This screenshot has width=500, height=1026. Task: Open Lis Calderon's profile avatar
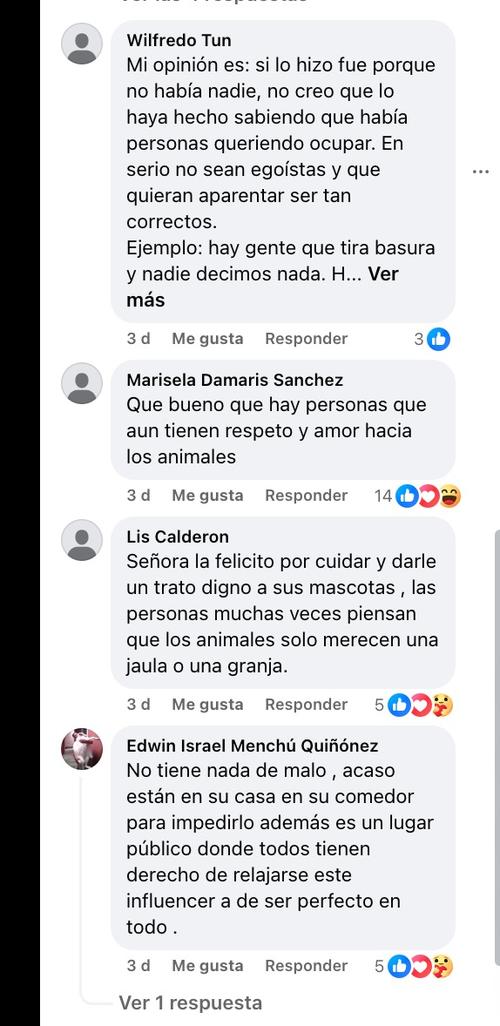click(x=82, y=540)
